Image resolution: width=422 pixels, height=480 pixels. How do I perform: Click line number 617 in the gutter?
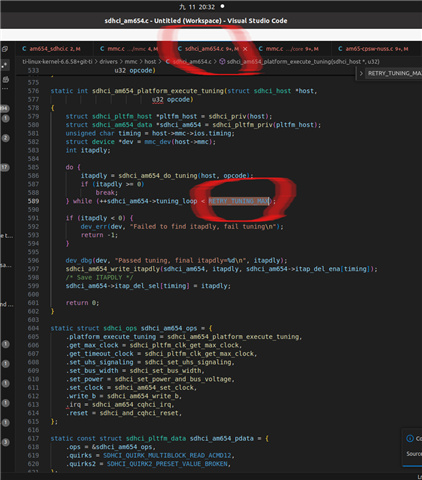click(33, 438)
